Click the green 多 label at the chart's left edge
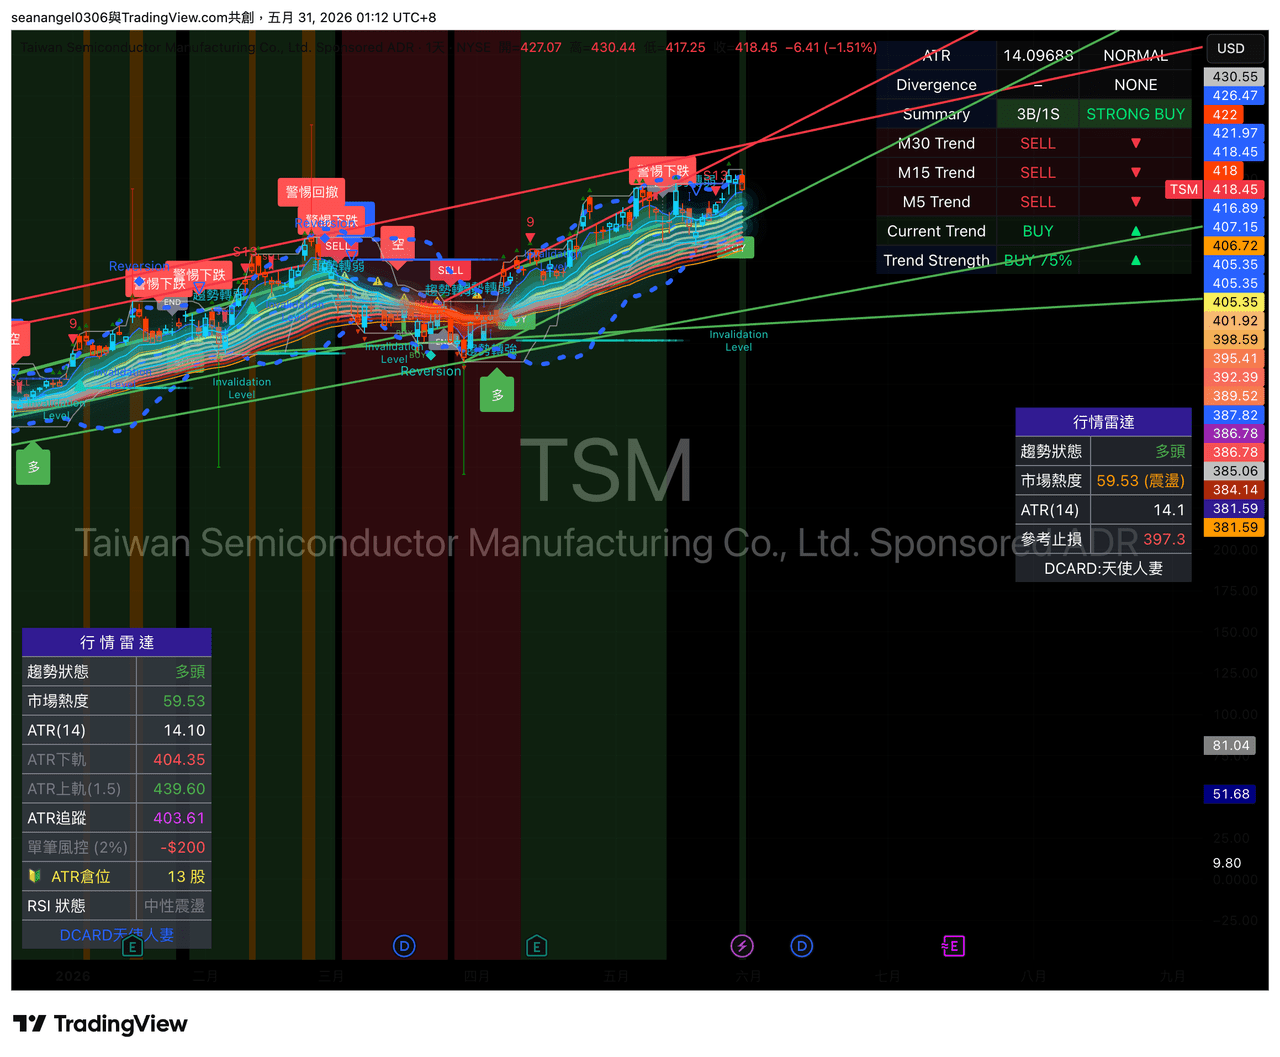The width and height of the screenshot is (1280, 1057). 34,464
